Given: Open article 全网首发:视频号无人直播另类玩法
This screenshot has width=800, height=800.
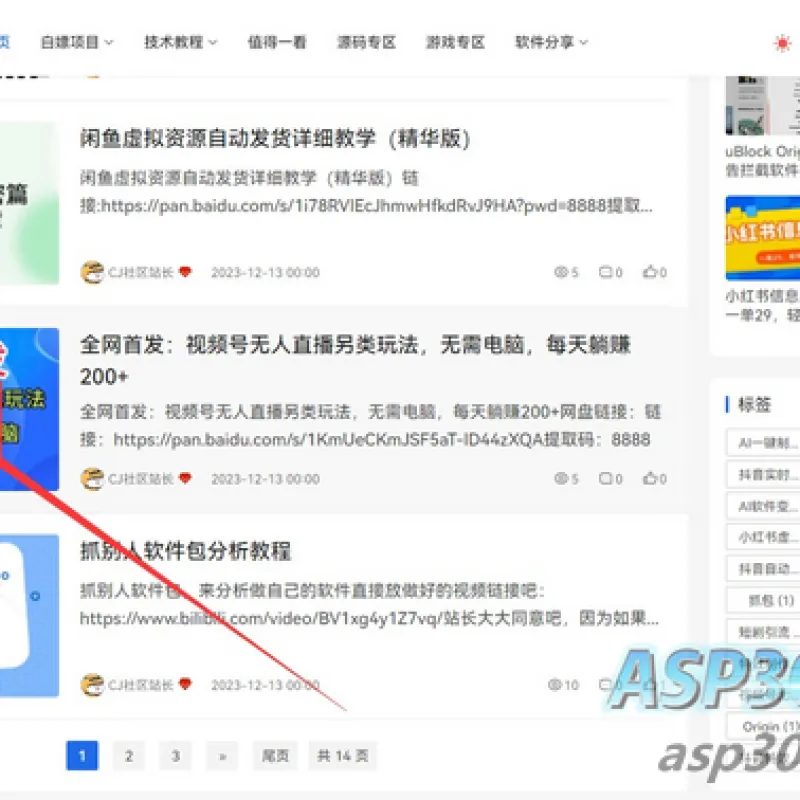Looking at the screenshot, I should coord(355,360).
